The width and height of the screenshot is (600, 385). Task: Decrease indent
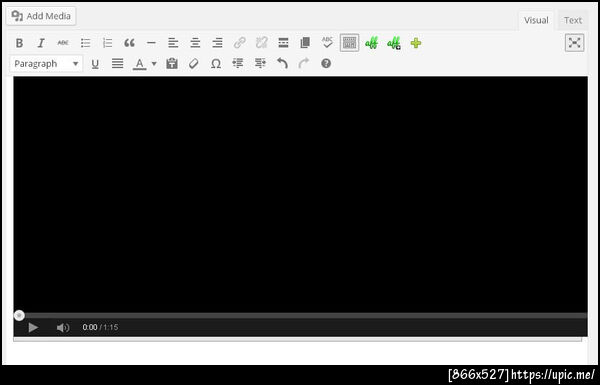tap(238, 64)
